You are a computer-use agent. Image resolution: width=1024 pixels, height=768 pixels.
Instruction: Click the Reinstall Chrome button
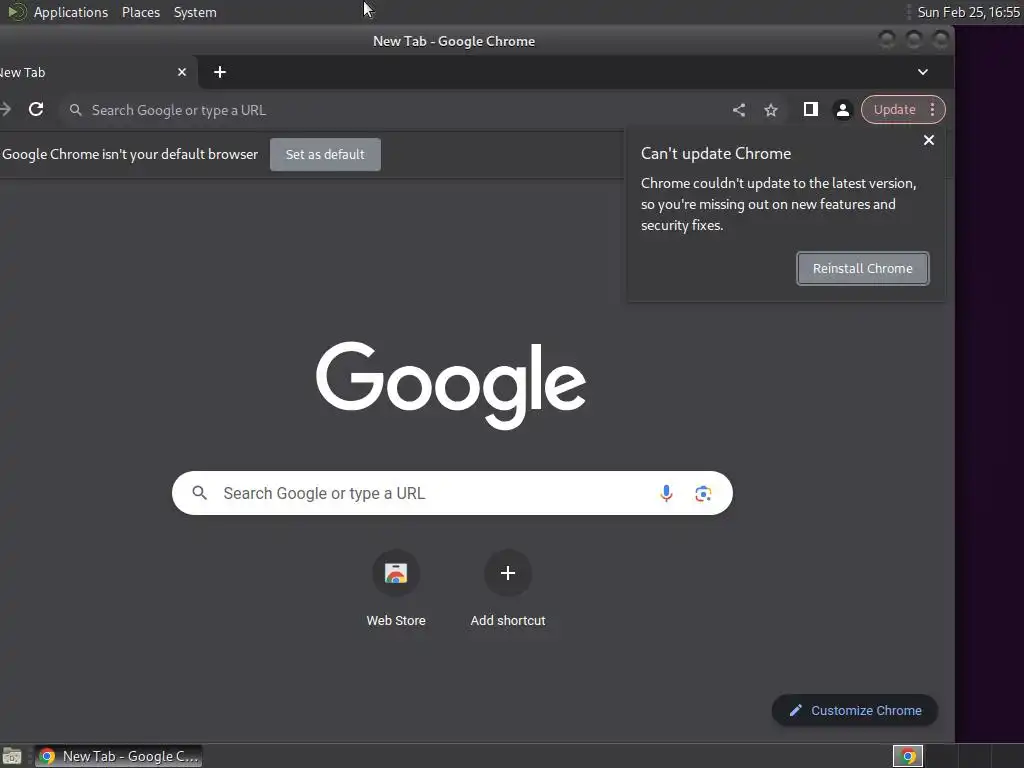coord(862,268)
